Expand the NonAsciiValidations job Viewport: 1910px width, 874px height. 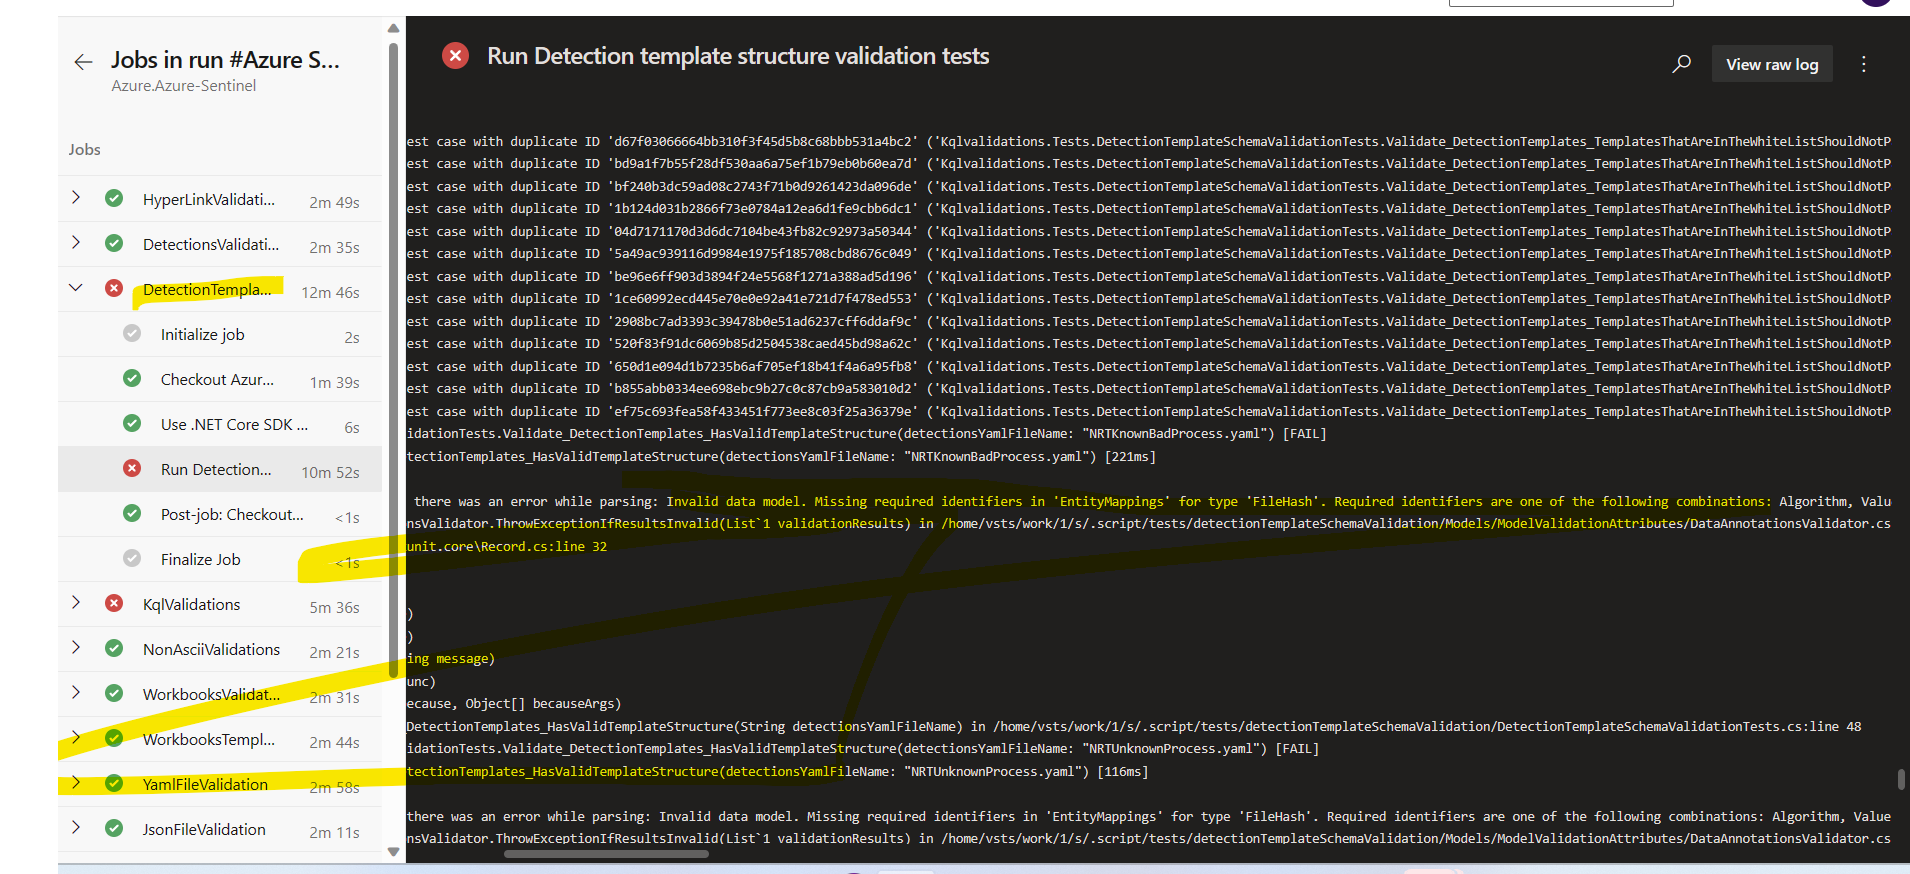point(76,648)
